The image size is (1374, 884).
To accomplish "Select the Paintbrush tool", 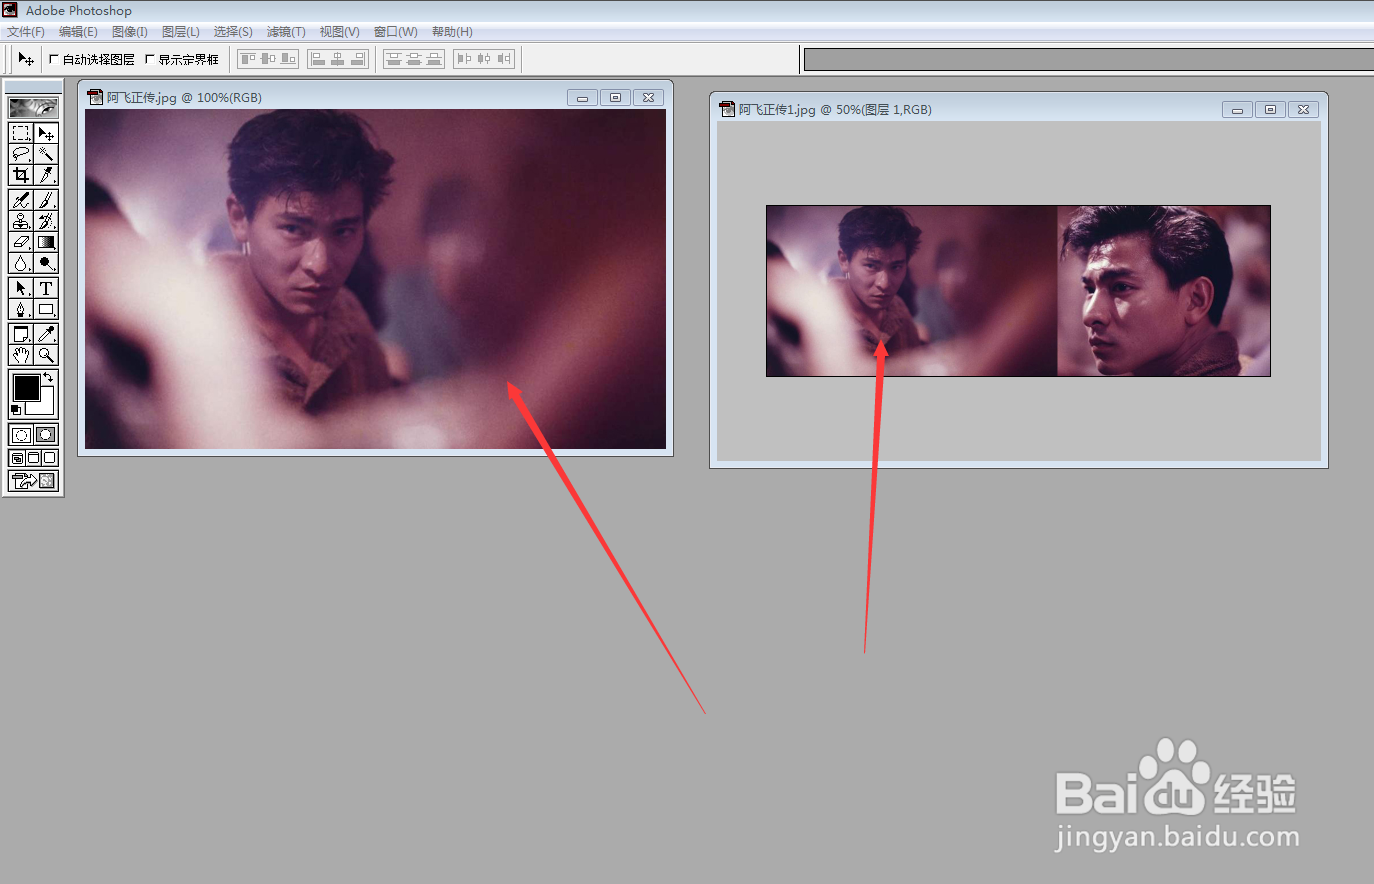I will (x=46, y=200).
